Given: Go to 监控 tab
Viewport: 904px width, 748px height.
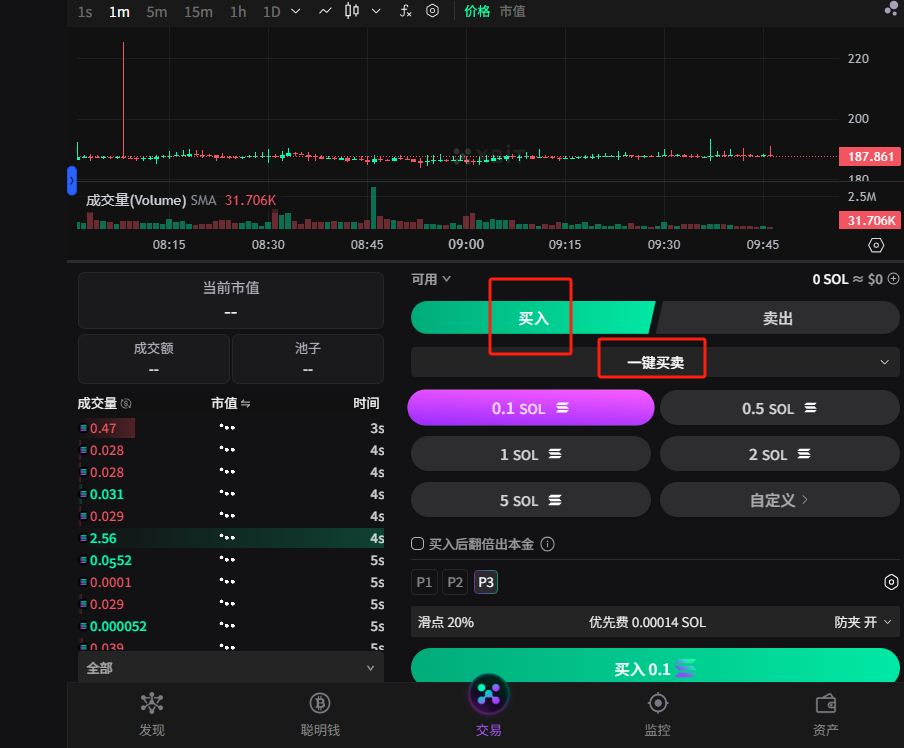Looking at the screenshot, I should 658,715.
